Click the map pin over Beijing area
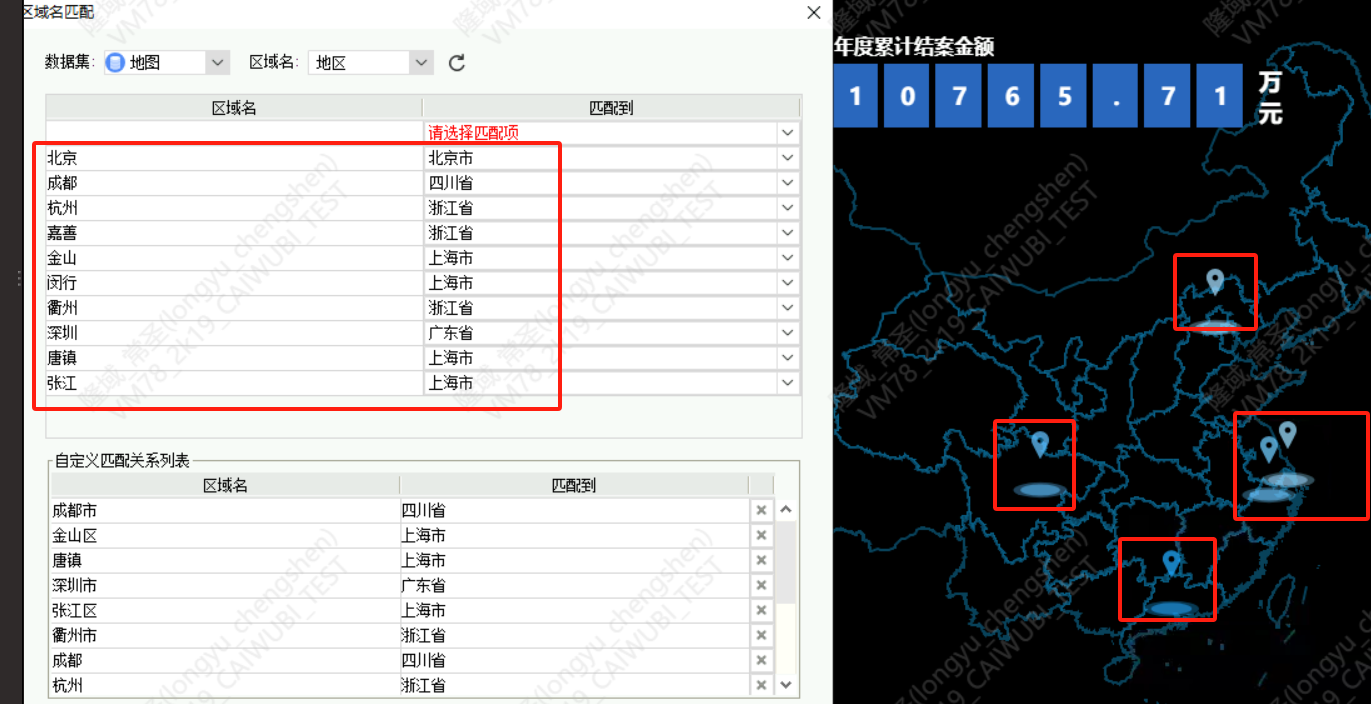The width and height of the screenshot is (1371, 704). (1215, 281)
